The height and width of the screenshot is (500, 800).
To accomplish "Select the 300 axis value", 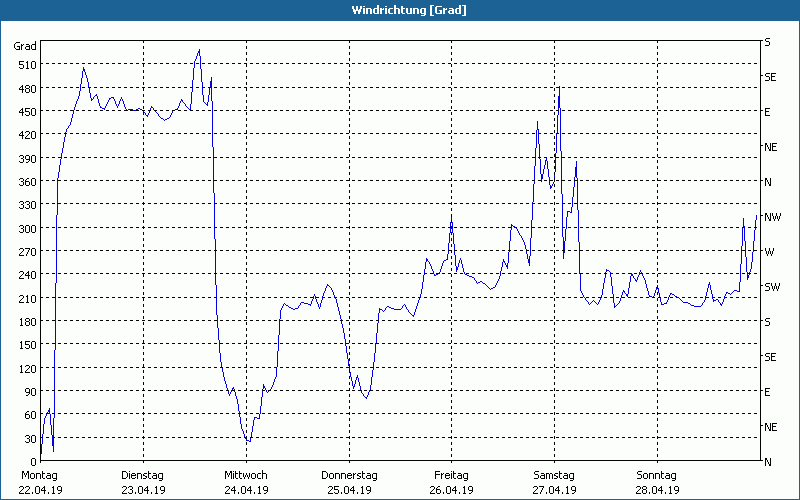I will [27, 229].
